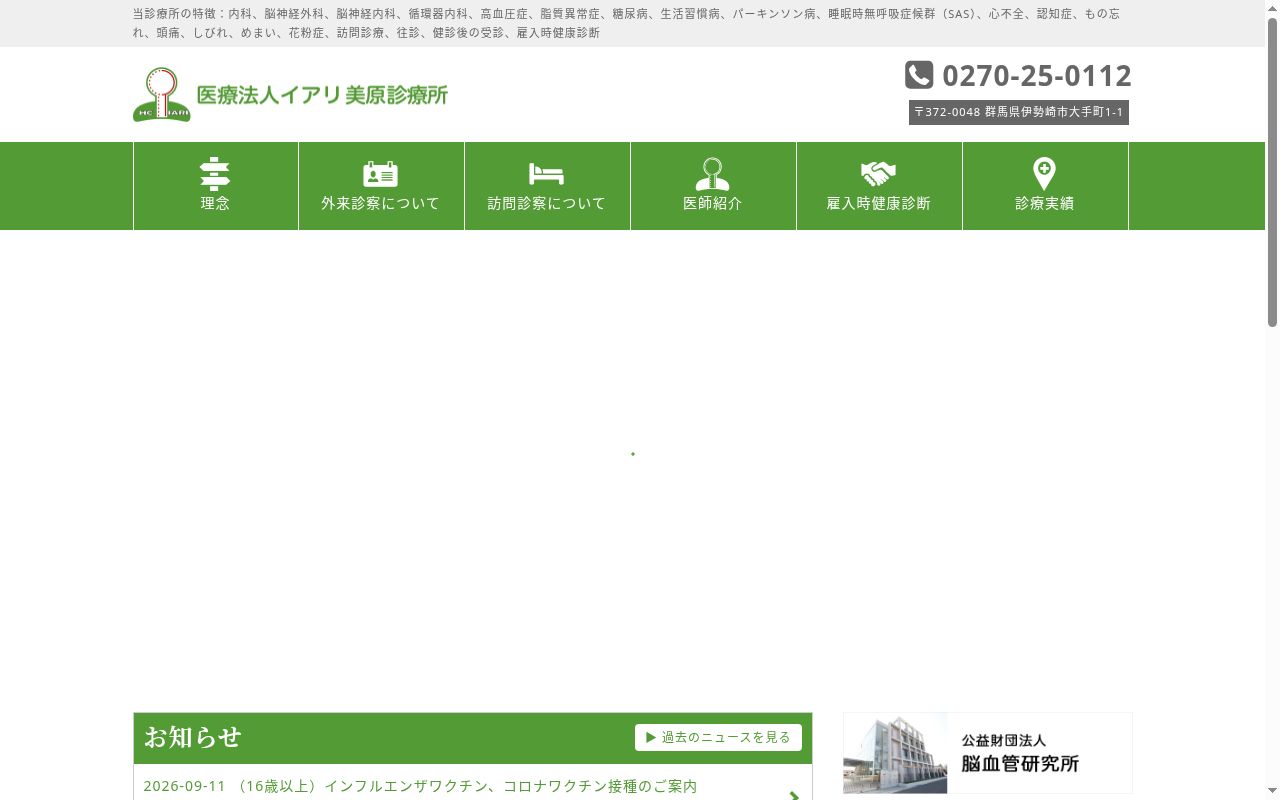Go to 雇入時健康診断 page
The height and width of the screenshot is (800, 1280).
pyautogui.click(x=879, y=186)
